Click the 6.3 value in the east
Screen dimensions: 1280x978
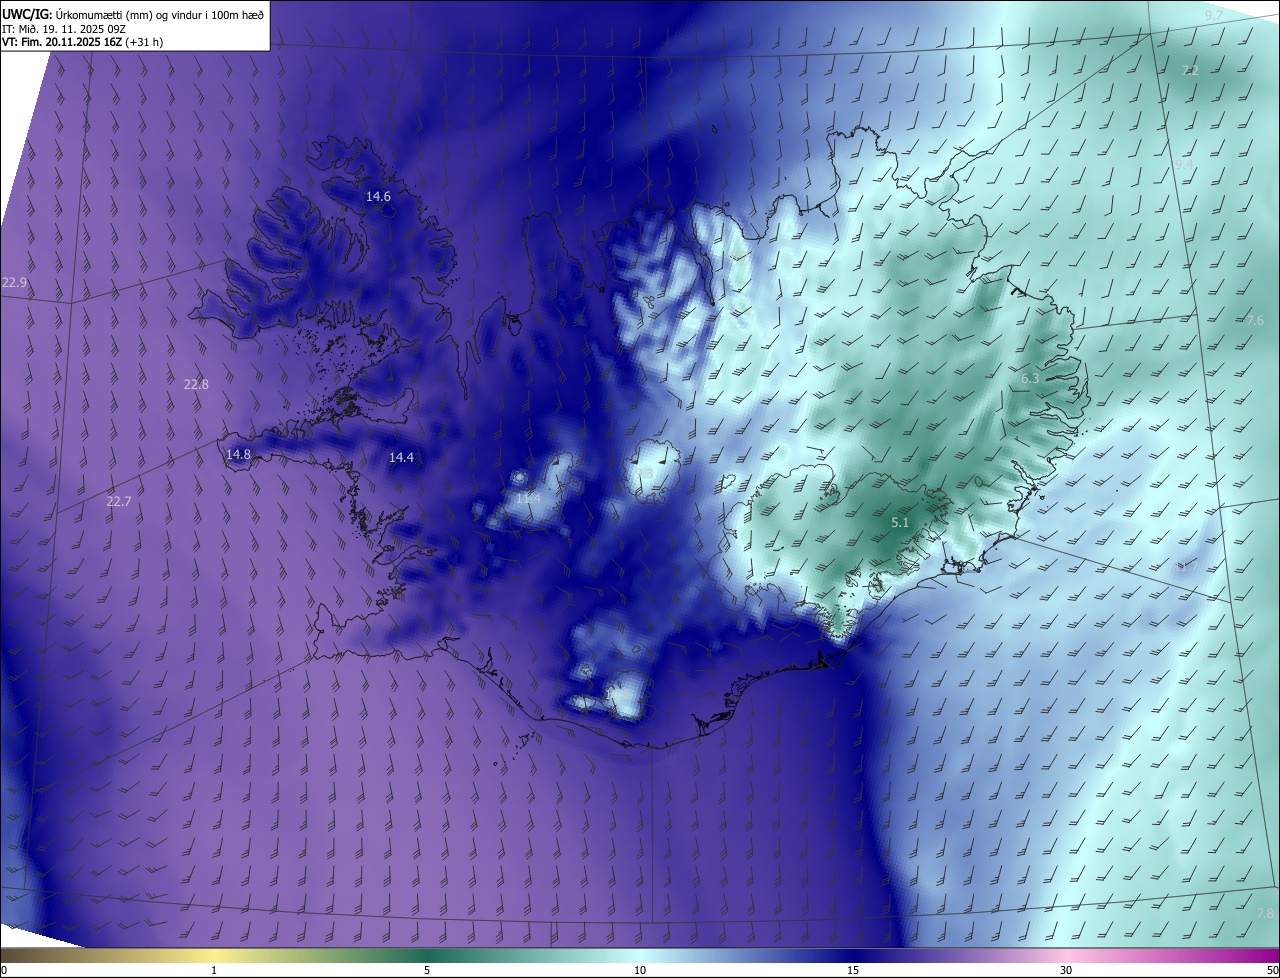point(1030,379)
